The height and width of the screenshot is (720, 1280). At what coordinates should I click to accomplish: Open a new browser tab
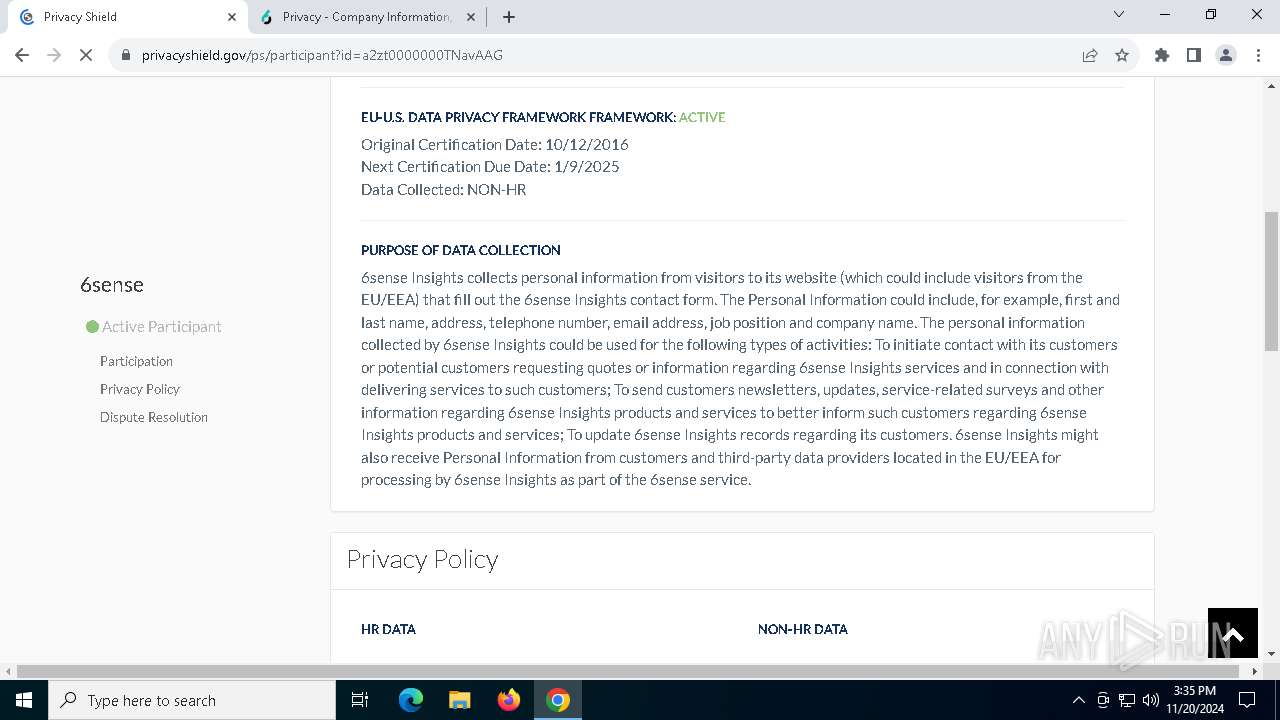[509, 16]
